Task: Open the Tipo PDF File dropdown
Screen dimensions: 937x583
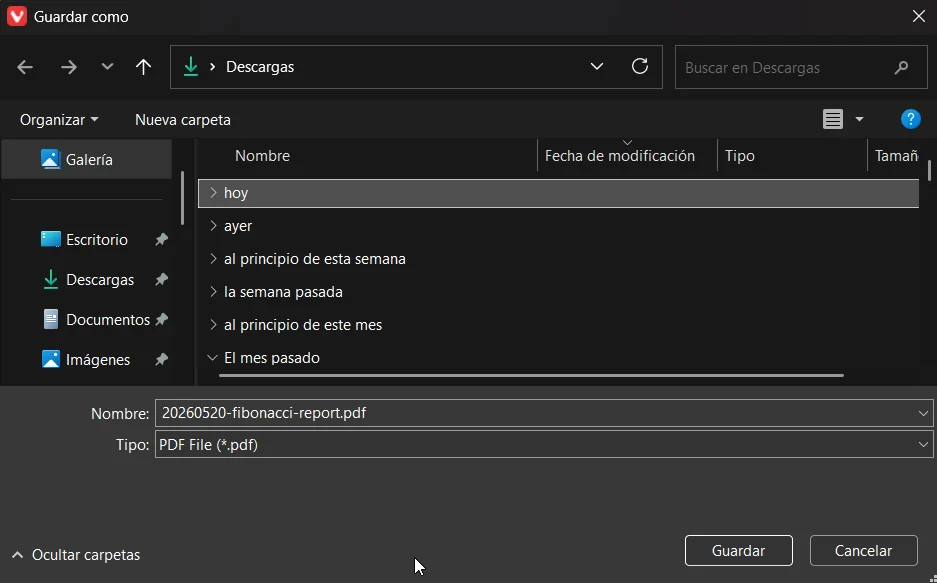Action: (x=544, y=444)
